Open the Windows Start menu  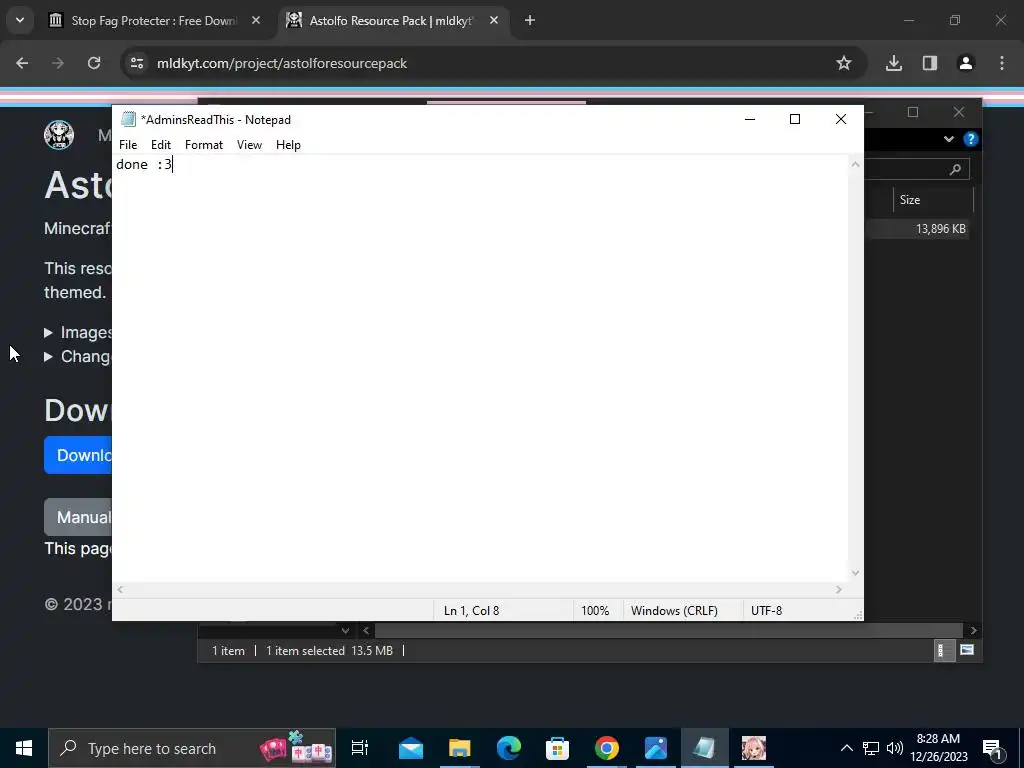tap(24, 748)
